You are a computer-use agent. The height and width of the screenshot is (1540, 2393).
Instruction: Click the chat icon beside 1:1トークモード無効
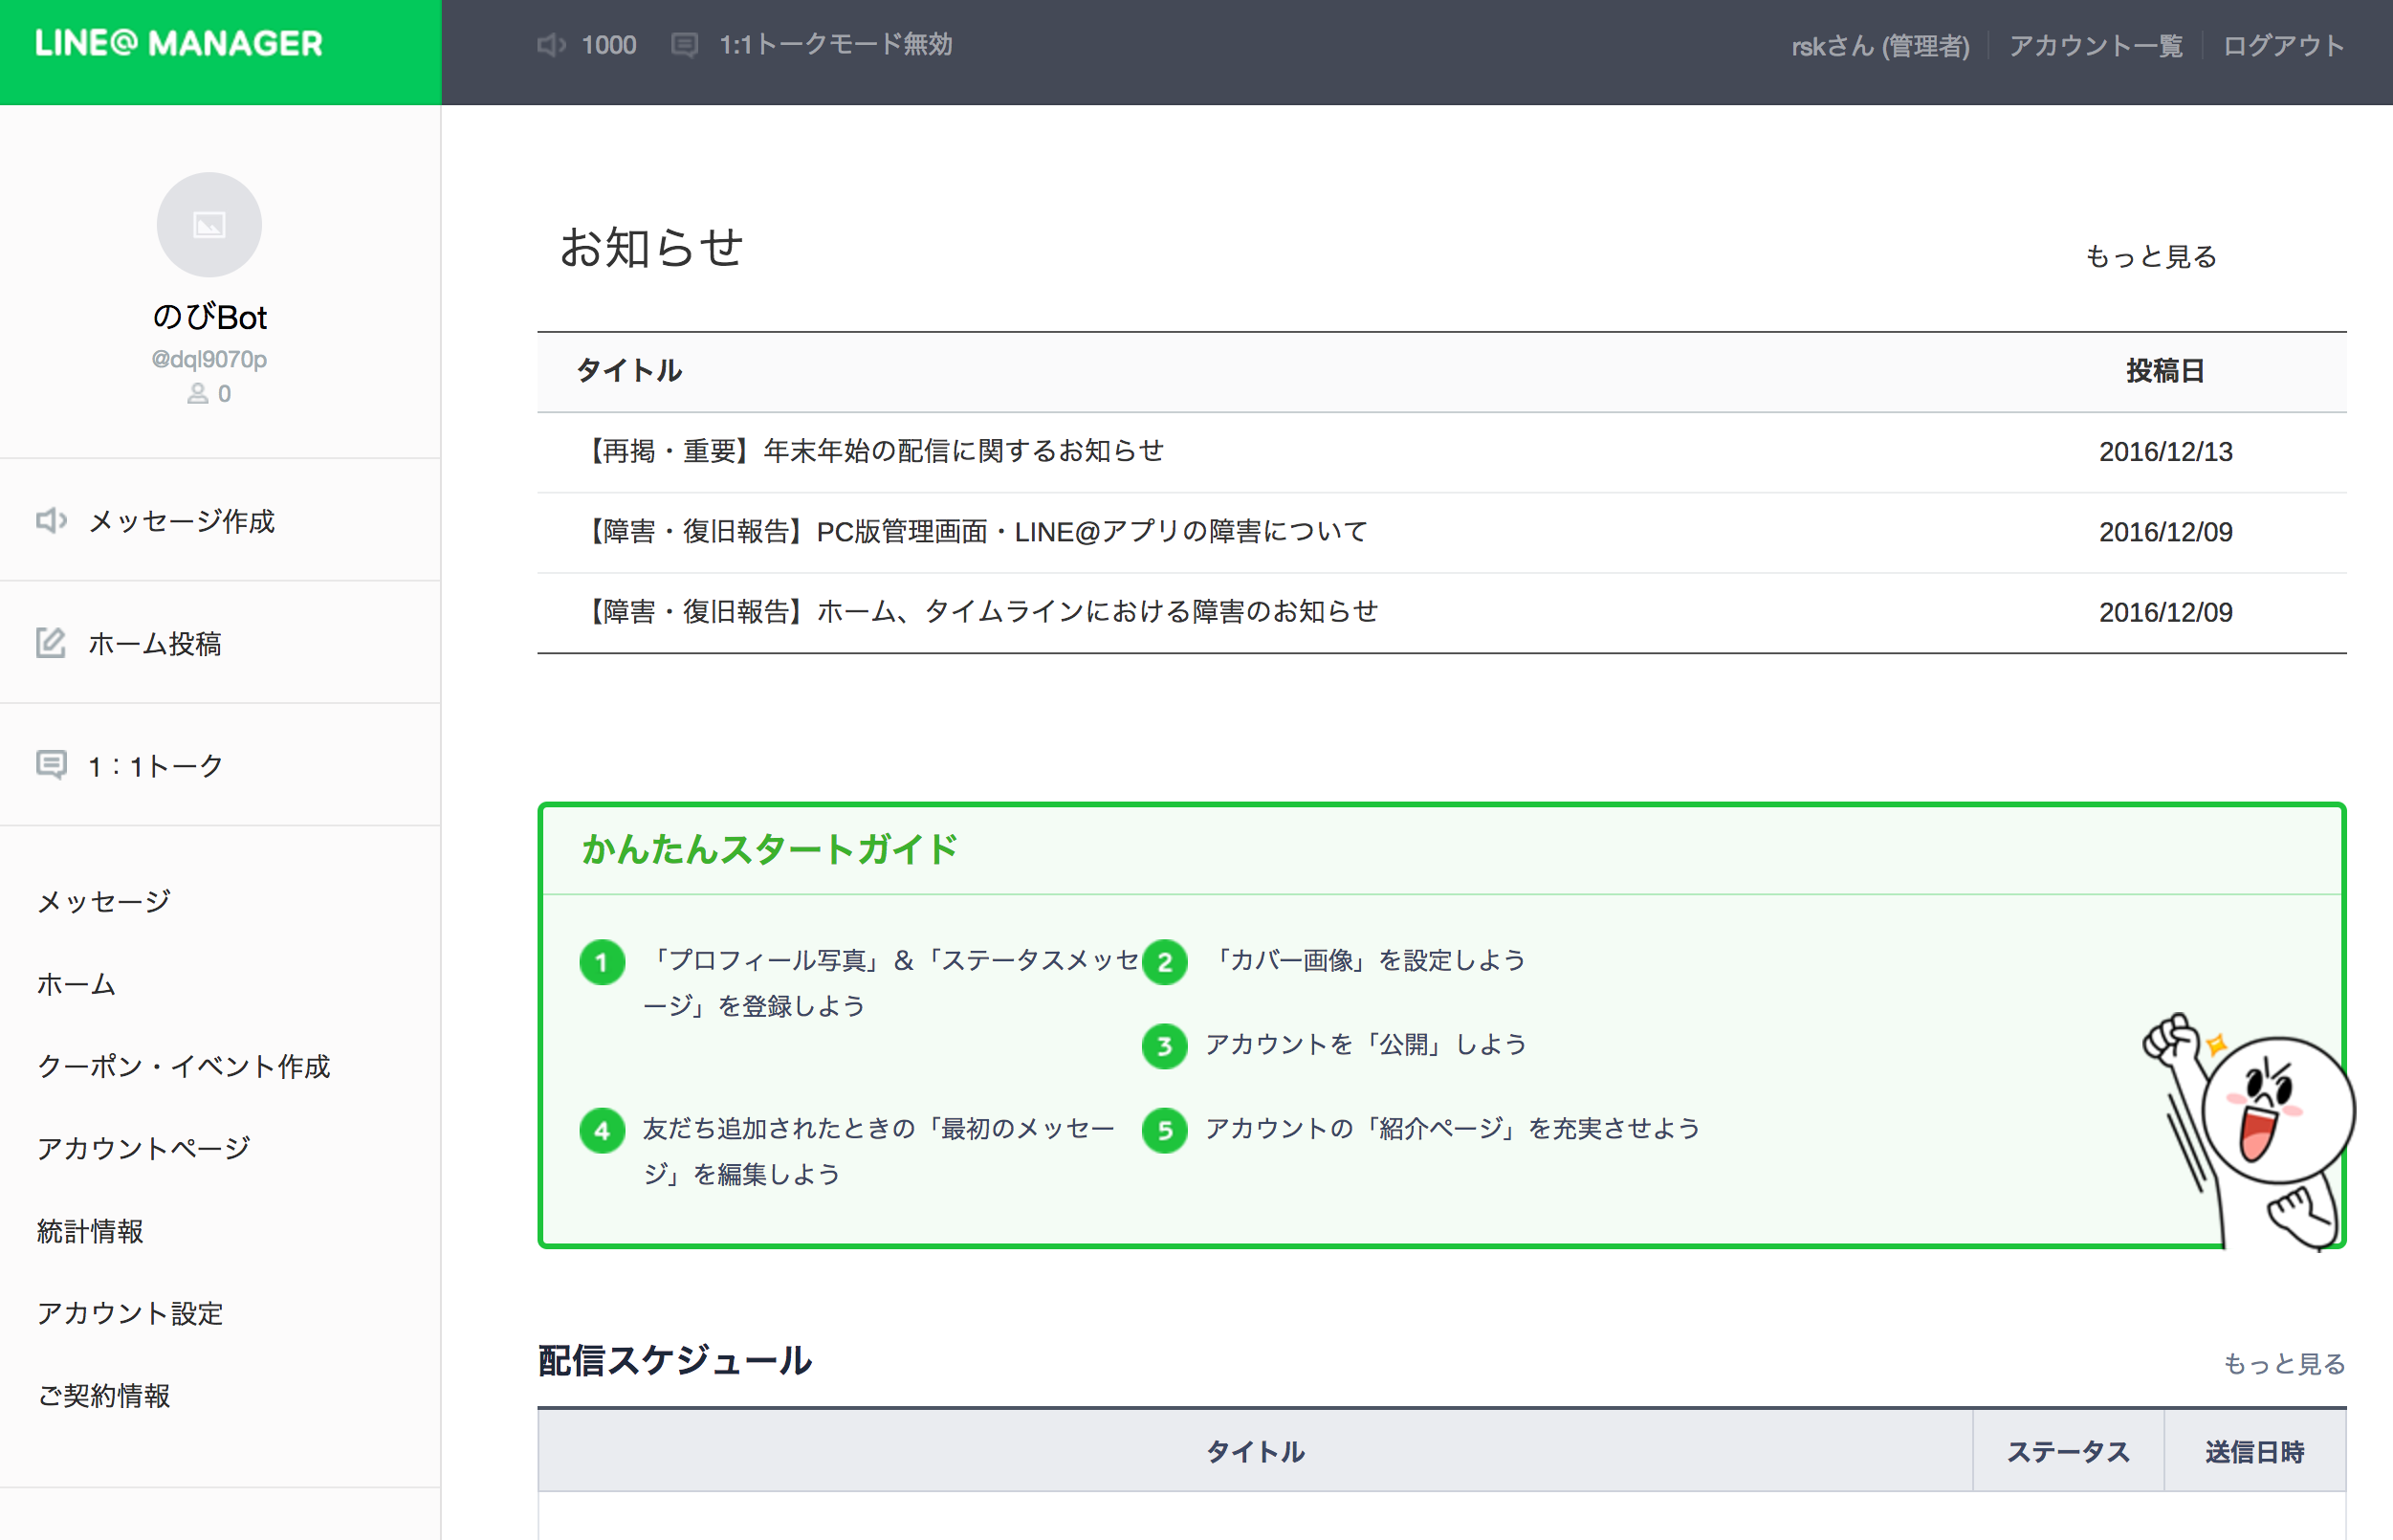[x=684, y=45]
